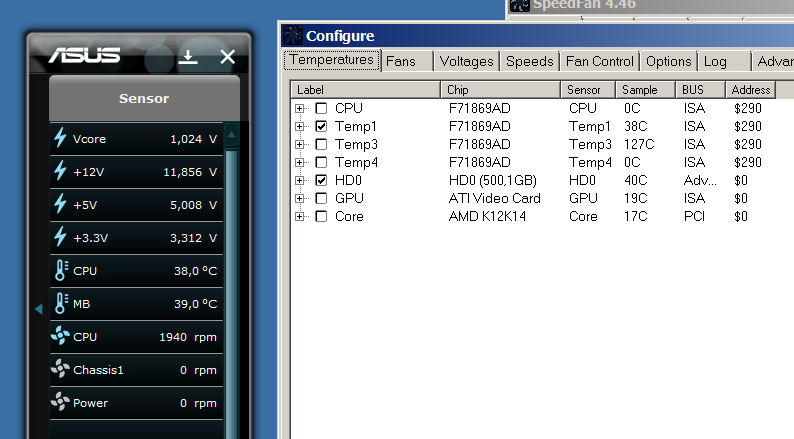Click the 1940 rpm CPU fan reading
This screenshot has height=439, width=794.
[x=188, y=337]
